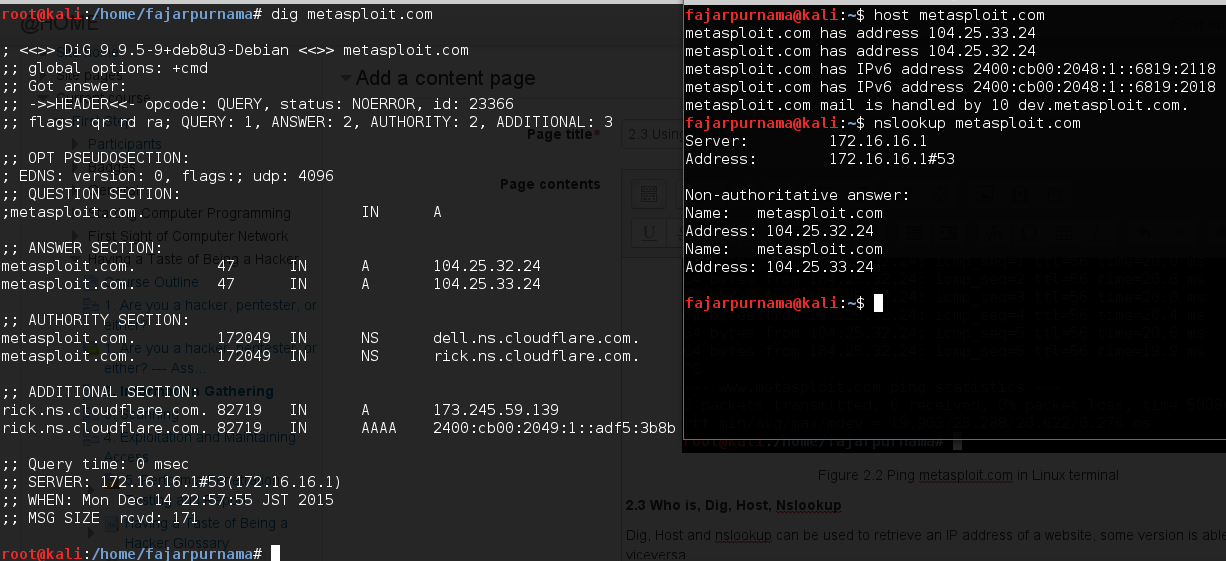Viewport: 1226px width, 561px height.
Task: Click the IPv6 address 2400:cb00:2048:1::6819:2118
Action: point(1094,69)
